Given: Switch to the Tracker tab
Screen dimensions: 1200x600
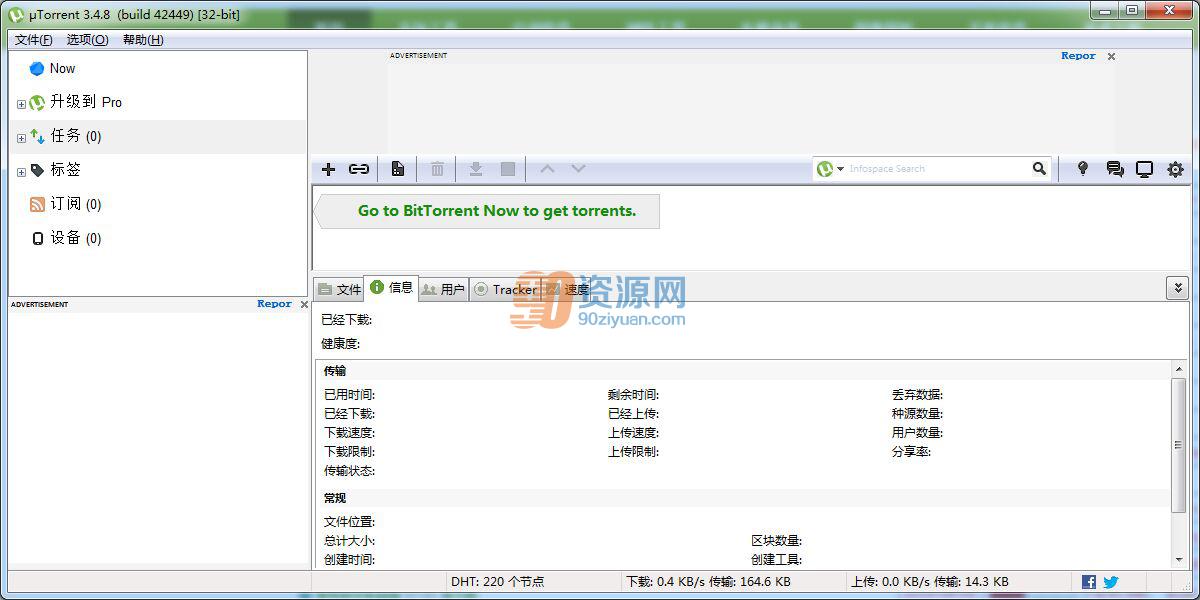Looking at the screenshot, I should [505, 289].
